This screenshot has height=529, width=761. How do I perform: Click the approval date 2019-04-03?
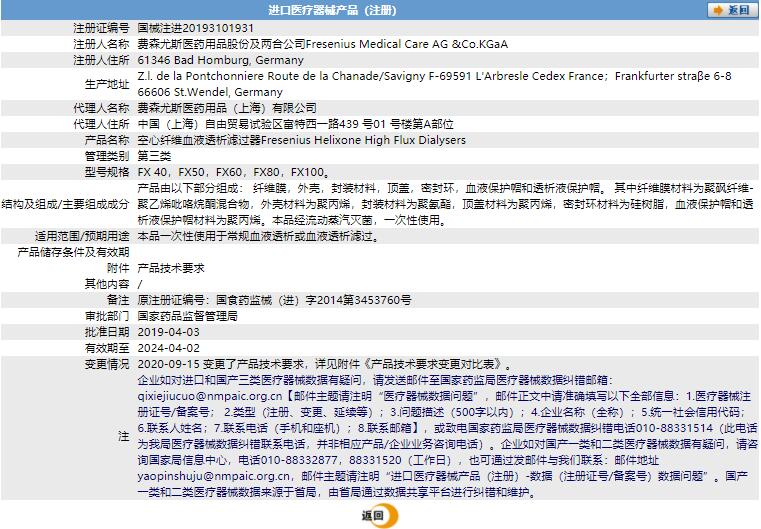click(x=168, y=332)
